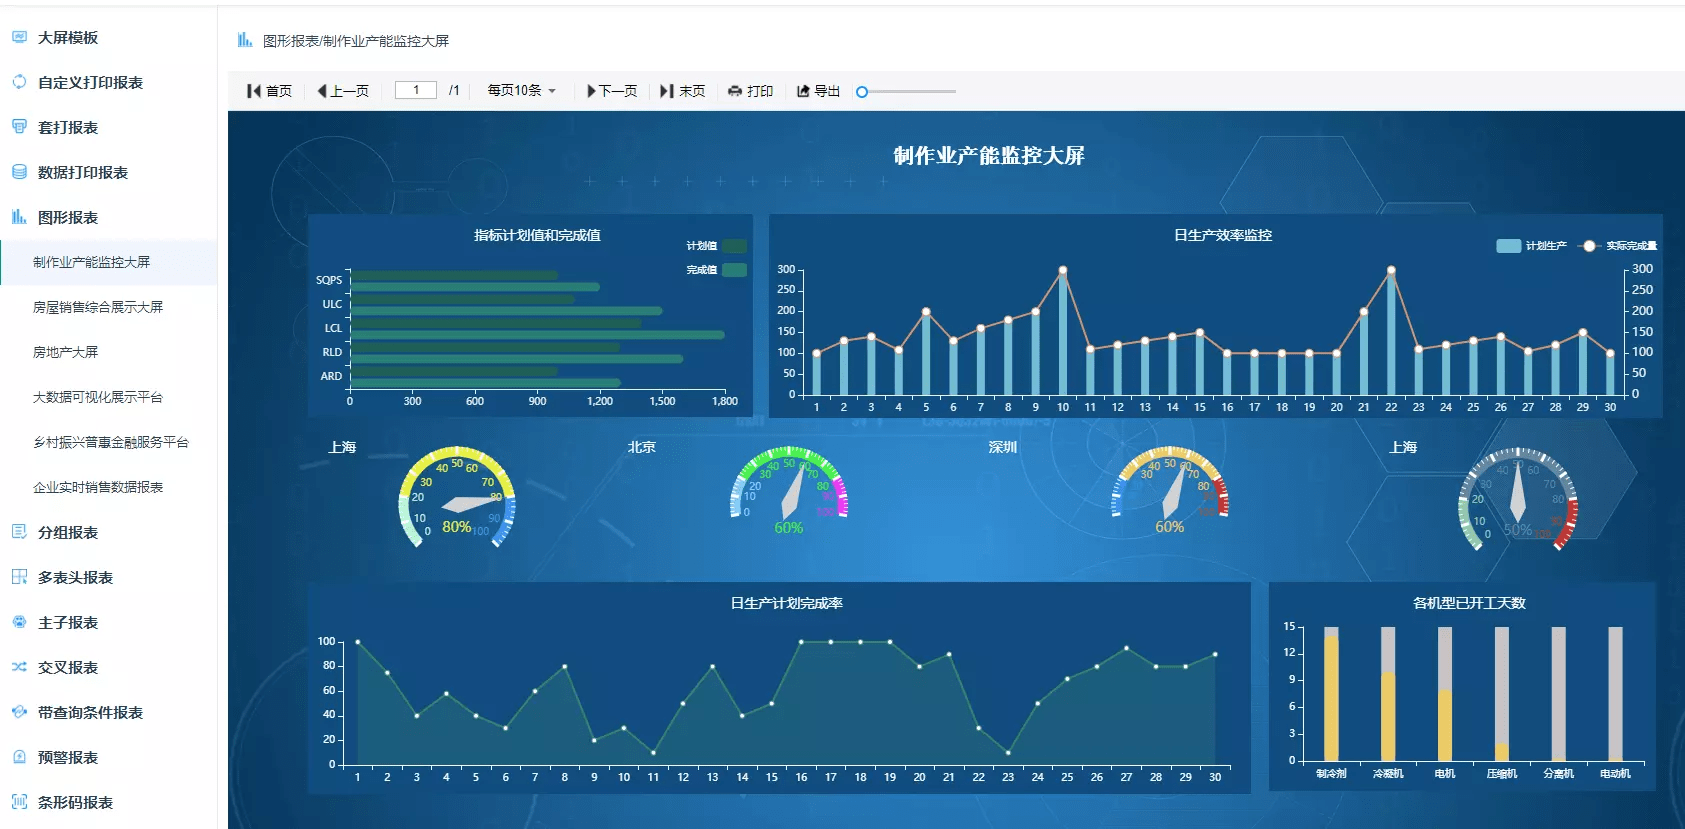Click the 大屏模板 sidebar icon

click(19, 37)
